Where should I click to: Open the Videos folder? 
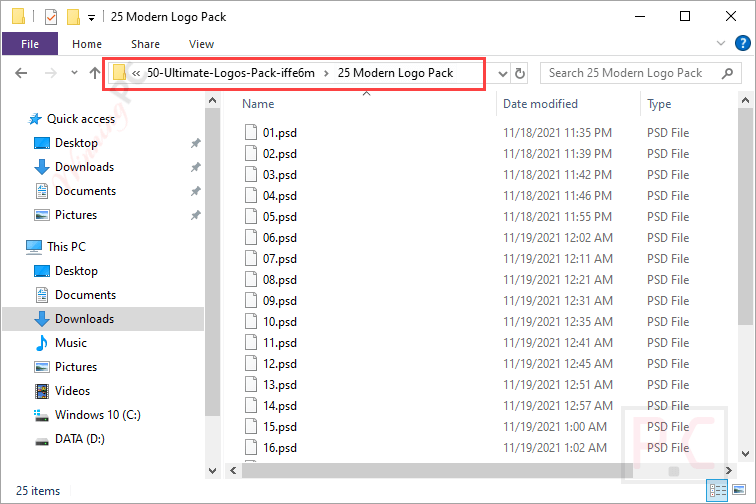[72, 391]
